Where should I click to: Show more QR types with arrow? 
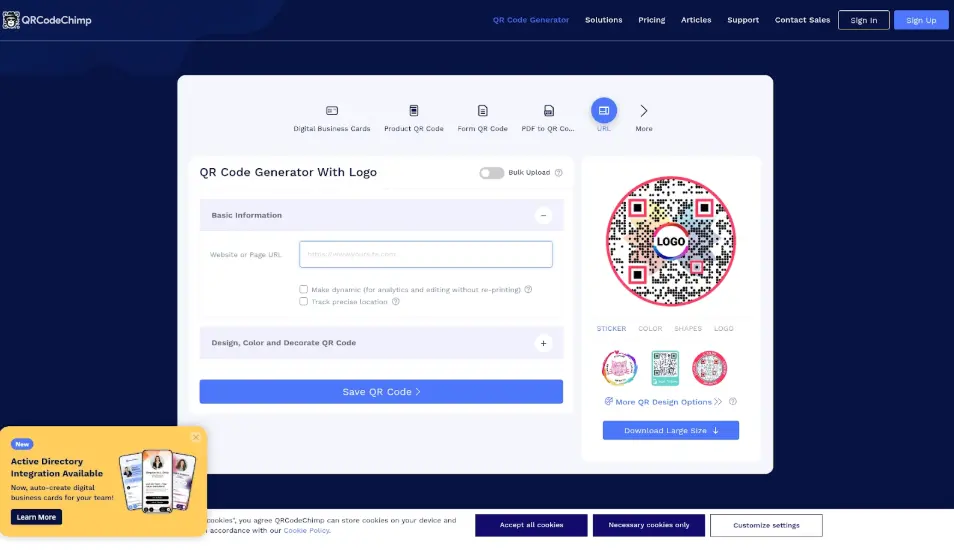[644, 111]
